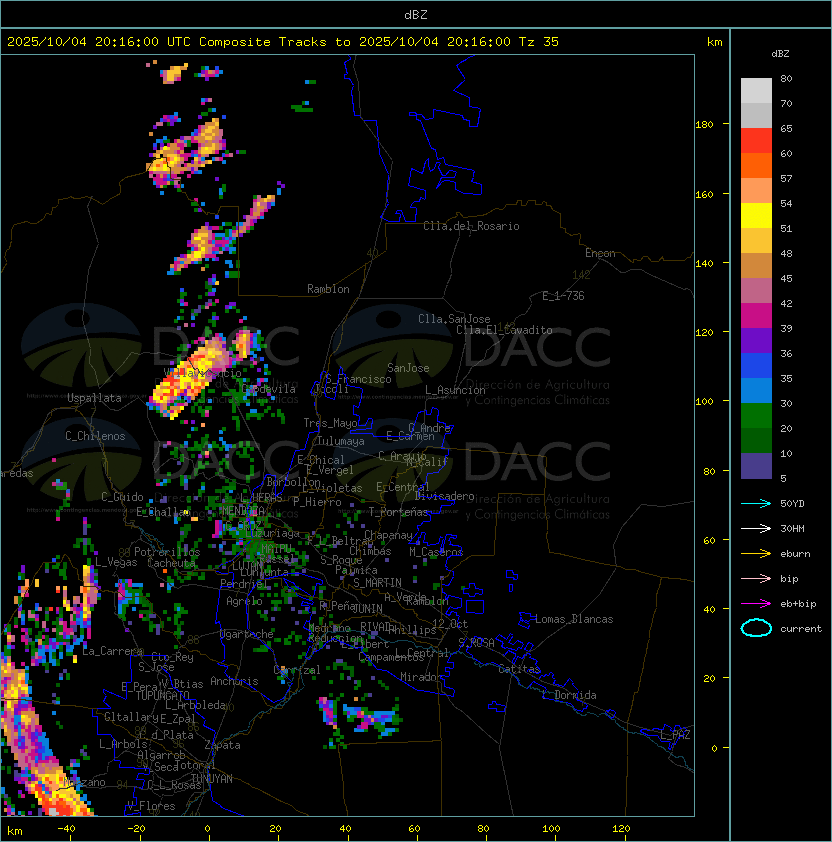This screenshot has width=832, height=842.
Task: Click the cyan 'current' ellipse legend icon
Action: point(756,628)
